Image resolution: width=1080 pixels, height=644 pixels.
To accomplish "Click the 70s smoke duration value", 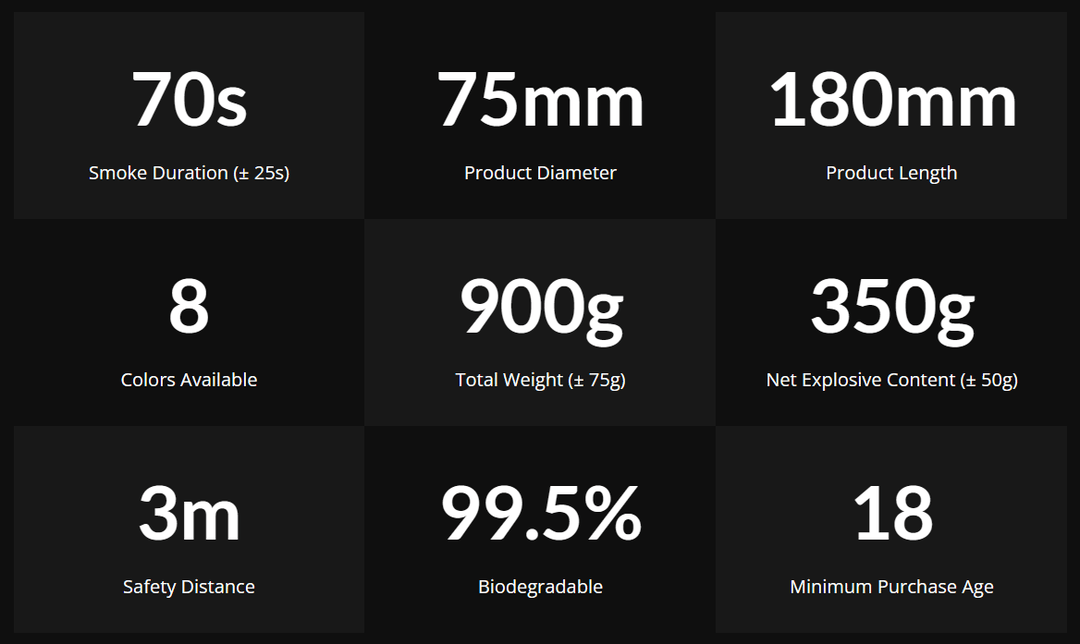I will (189, 101).
